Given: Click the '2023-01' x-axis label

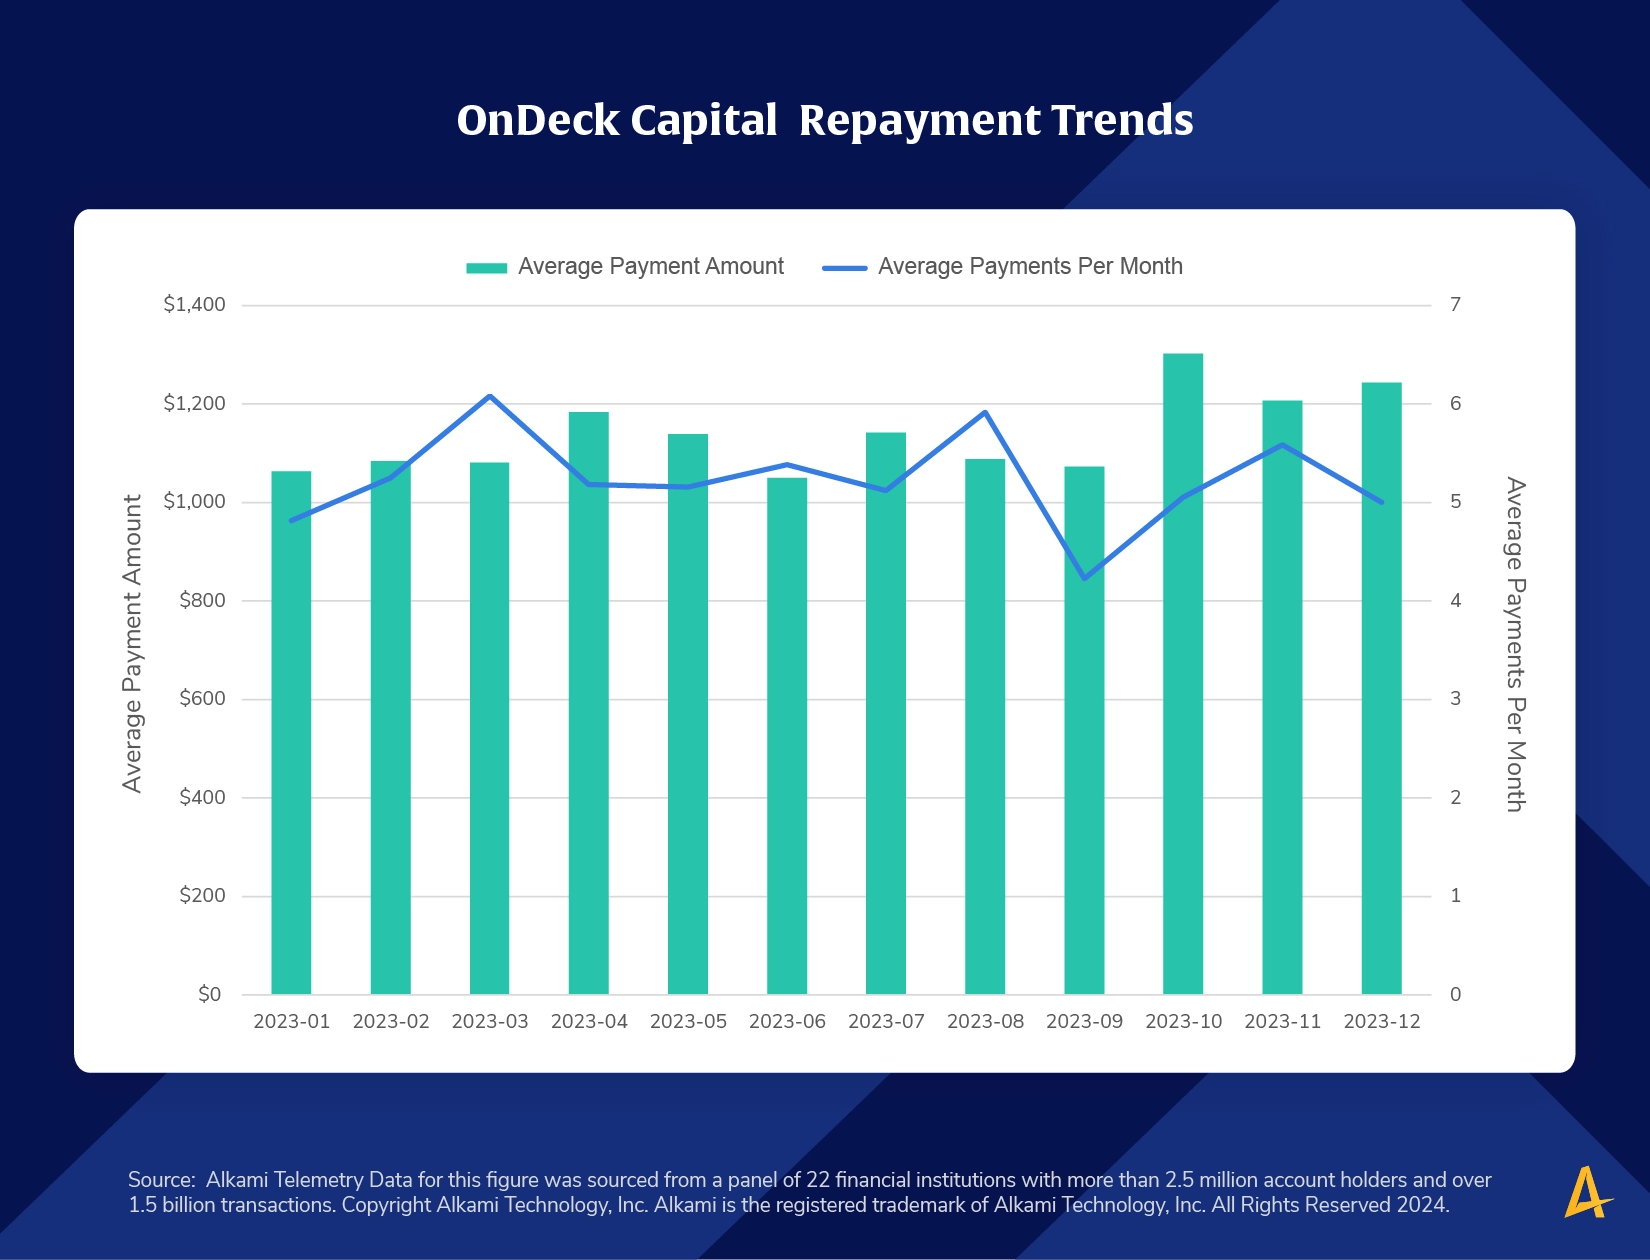Looking at the screenshot, I should tap(291, 1022).
